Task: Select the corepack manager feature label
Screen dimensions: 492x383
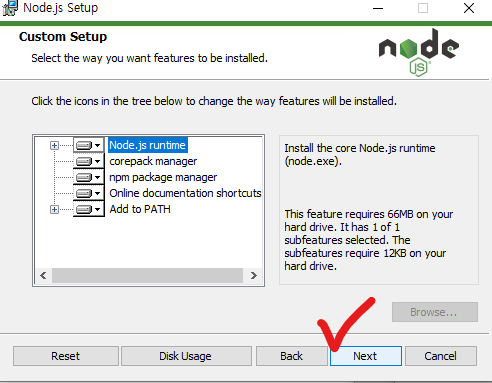Action: (153, 161)
